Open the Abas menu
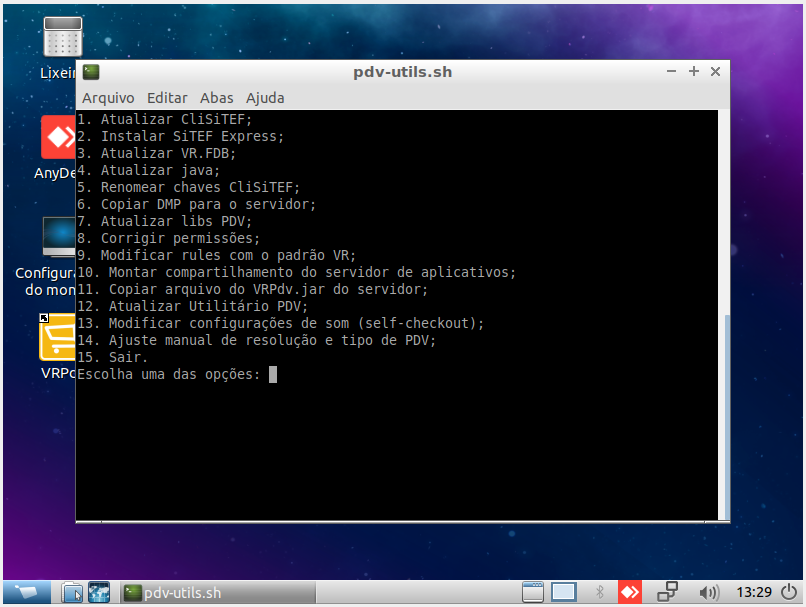 coord(216,98)
